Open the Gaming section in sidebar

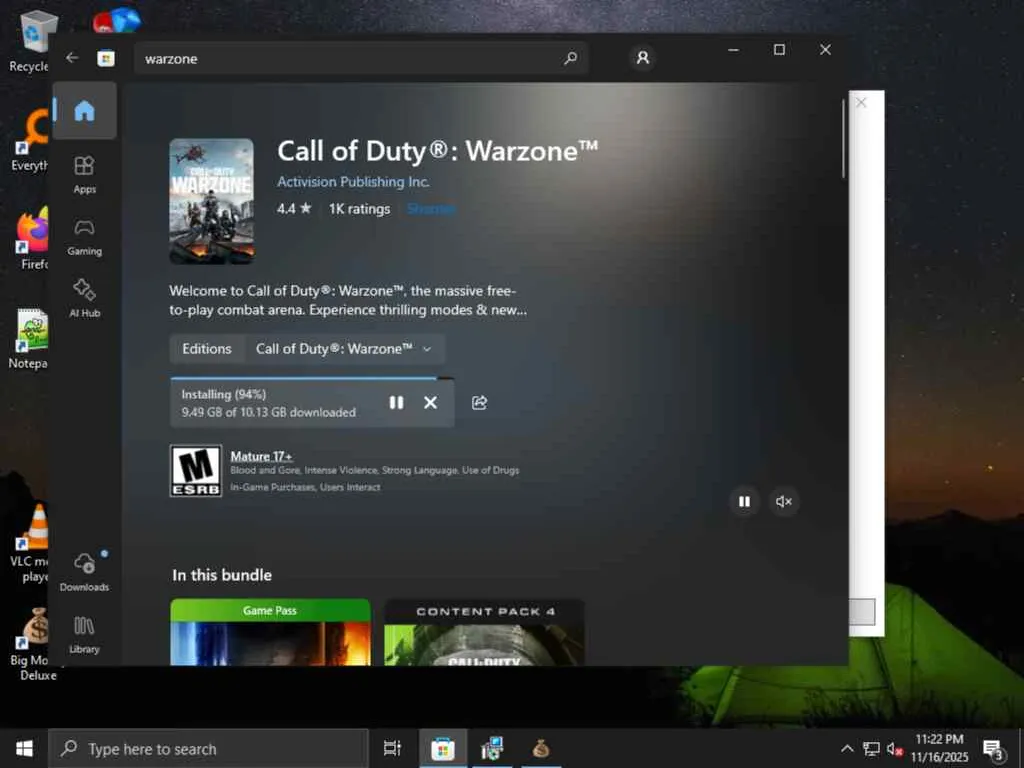pos(85,236)
